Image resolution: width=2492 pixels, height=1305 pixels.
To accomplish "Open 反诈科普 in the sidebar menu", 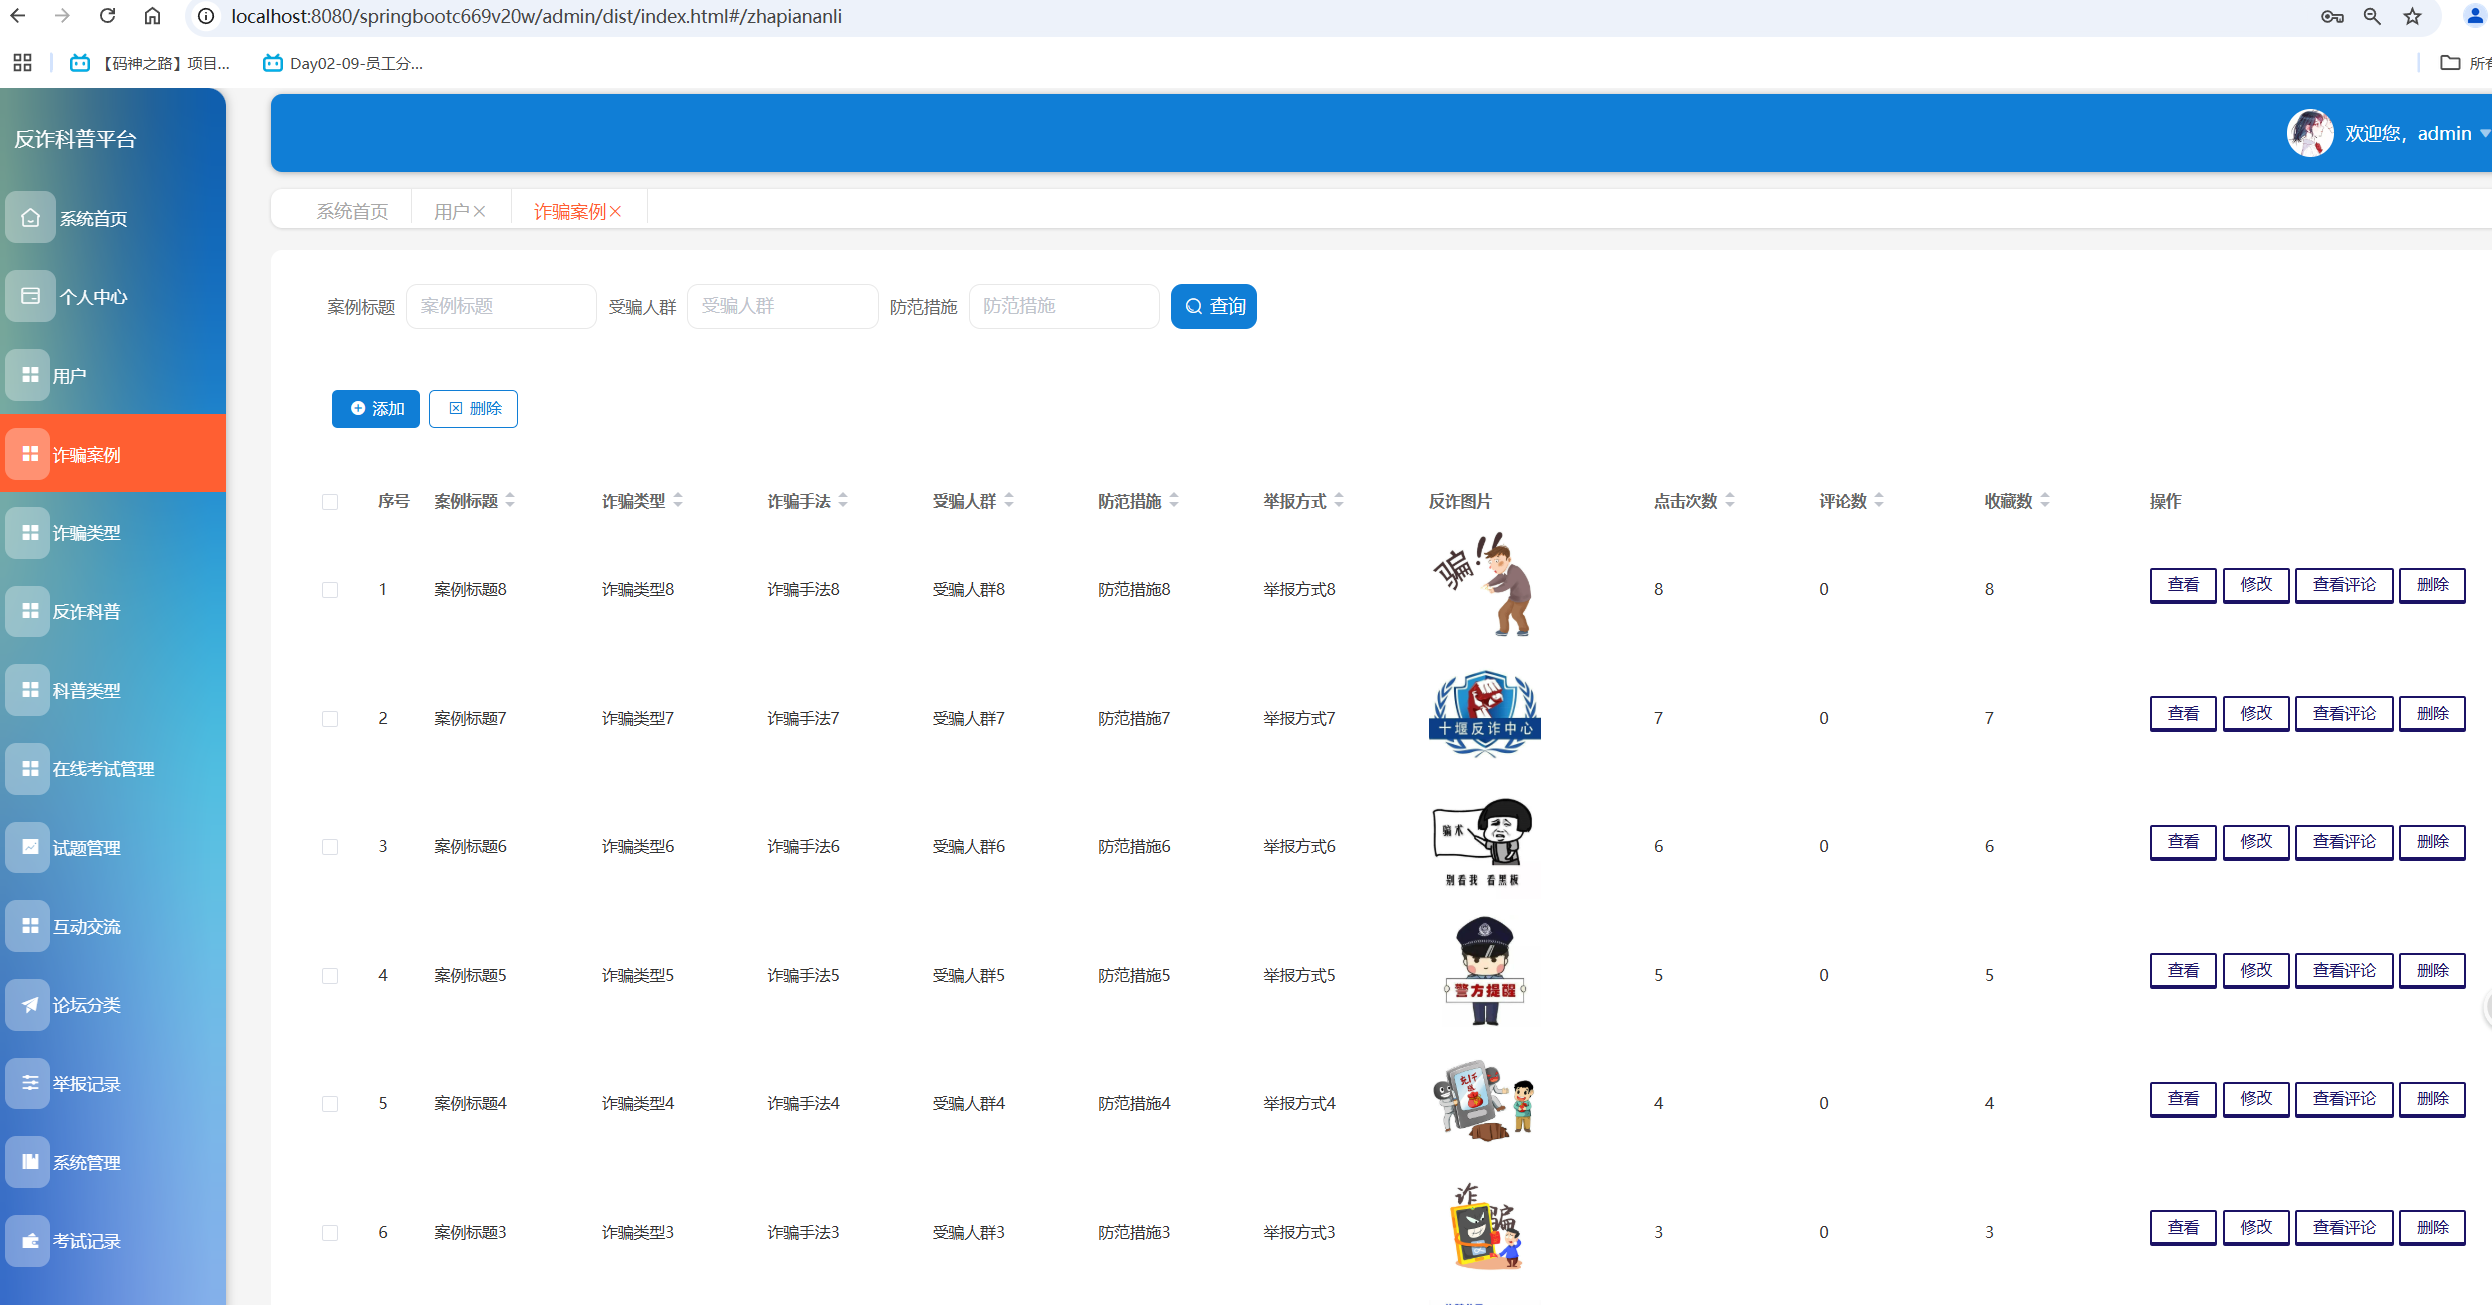I will click(x=86, y=611).
